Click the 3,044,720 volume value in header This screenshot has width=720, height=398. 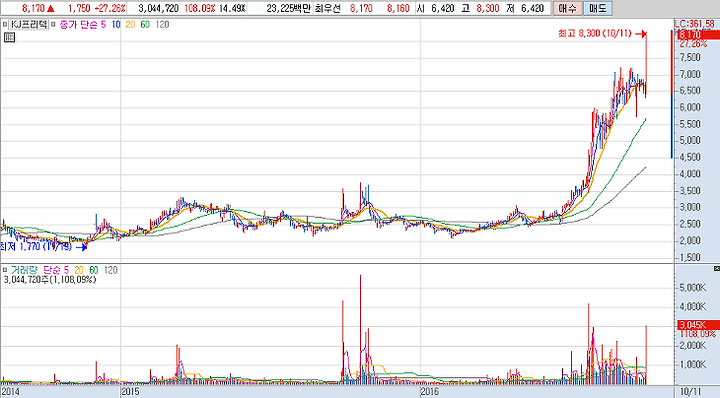(x=158, y=8)
